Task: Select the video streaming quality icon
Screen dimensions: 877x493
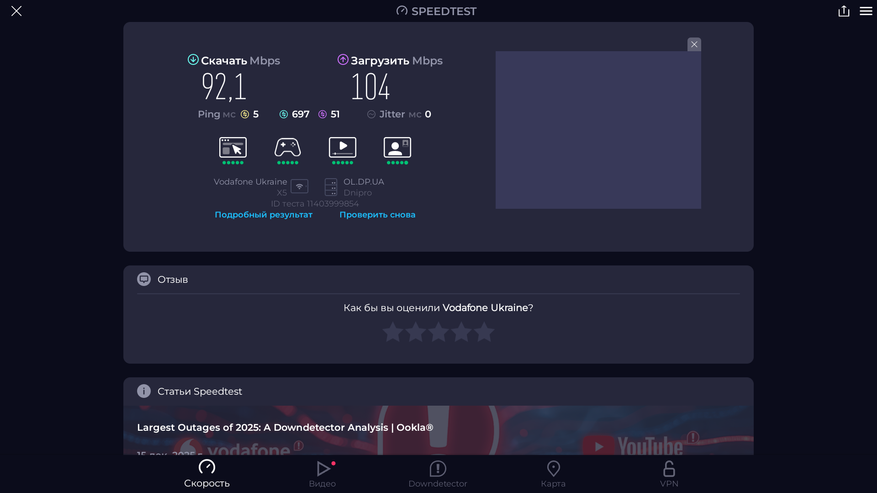Action: (342, 148)
